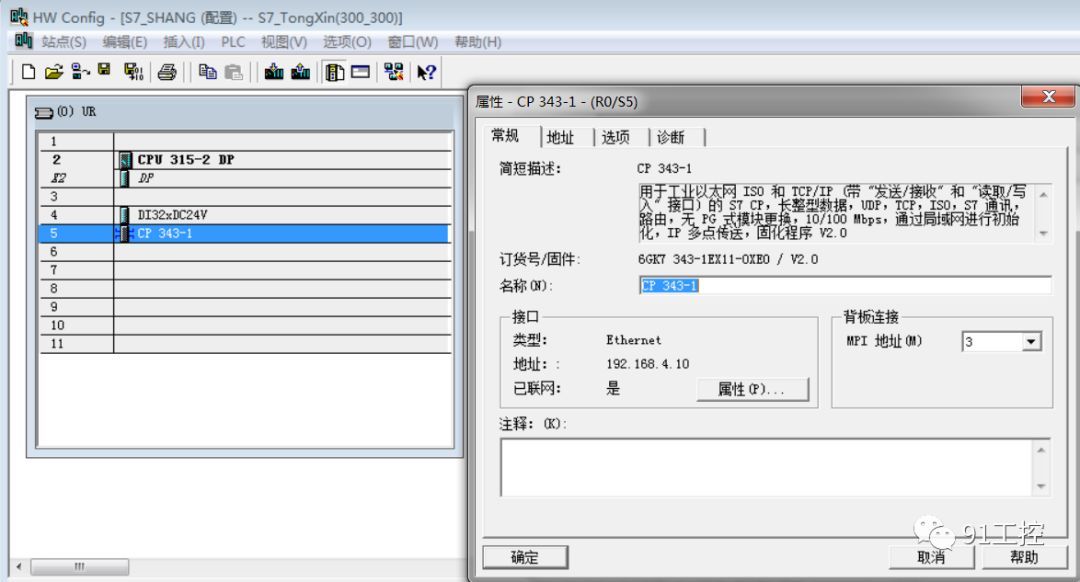Open the Configure Network icon
This screenshot has width=1080, height=582.
click(393, 72)
